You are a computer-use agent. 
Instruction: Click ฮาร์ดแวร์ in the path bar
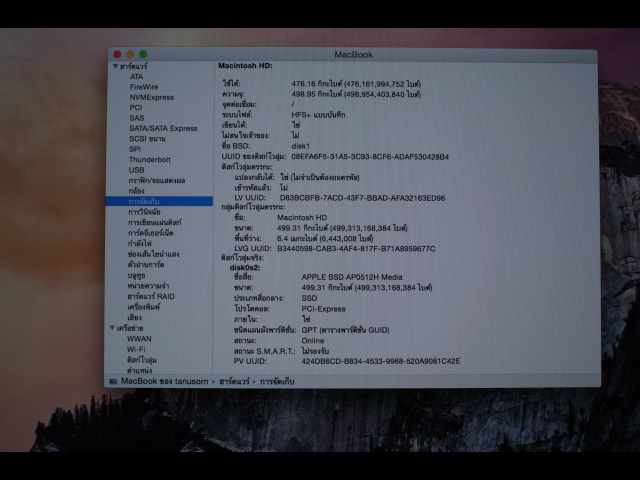click(234, 382)
